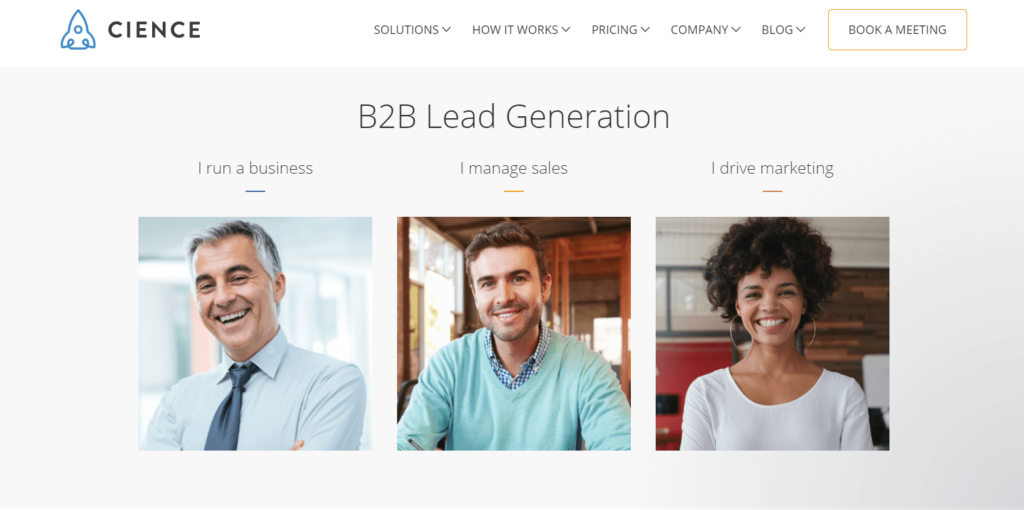Select the I run a business heading
This screenshot has width=1024, height=510.
coord(255,168)
